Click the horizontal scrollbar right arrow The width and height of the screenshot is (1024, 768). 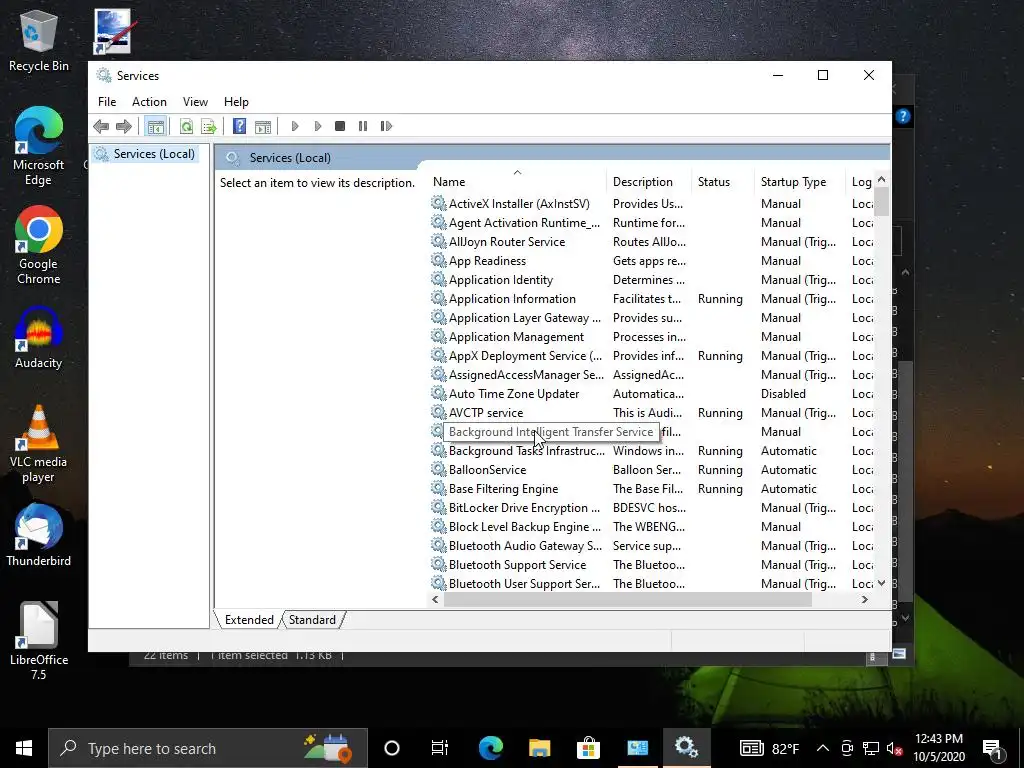tap(865, 600)
